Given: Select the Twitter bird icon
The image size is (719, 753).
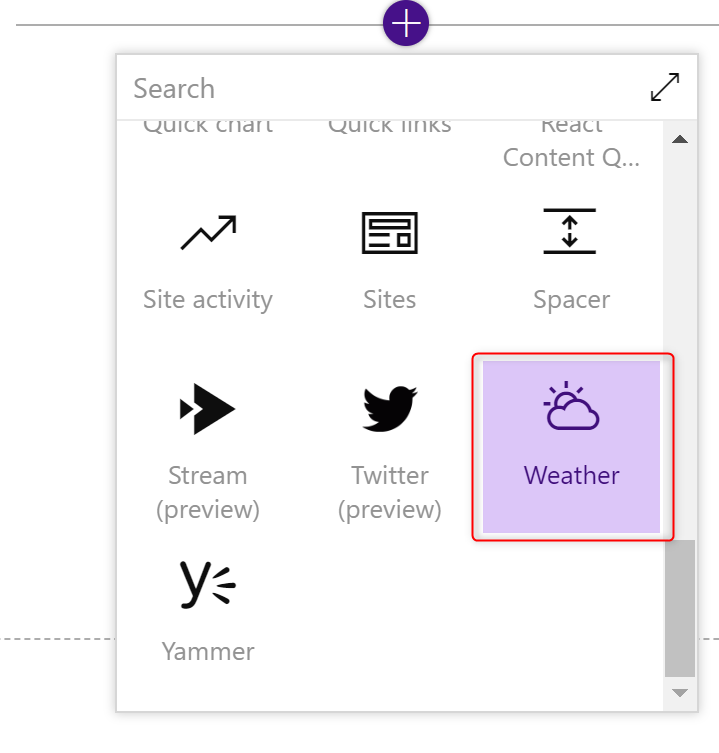Looking at the screenshot, I should [390, 409].
